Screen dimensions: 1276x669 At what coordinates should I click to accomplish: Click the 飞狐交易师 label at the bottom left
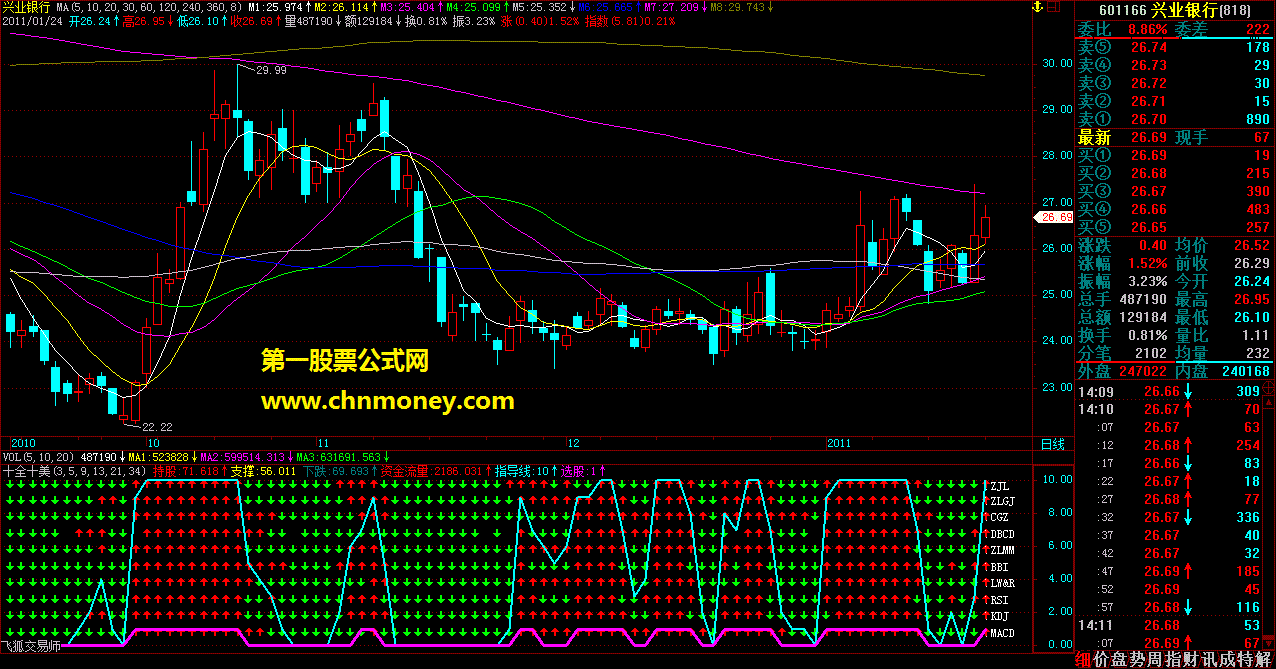30,647
